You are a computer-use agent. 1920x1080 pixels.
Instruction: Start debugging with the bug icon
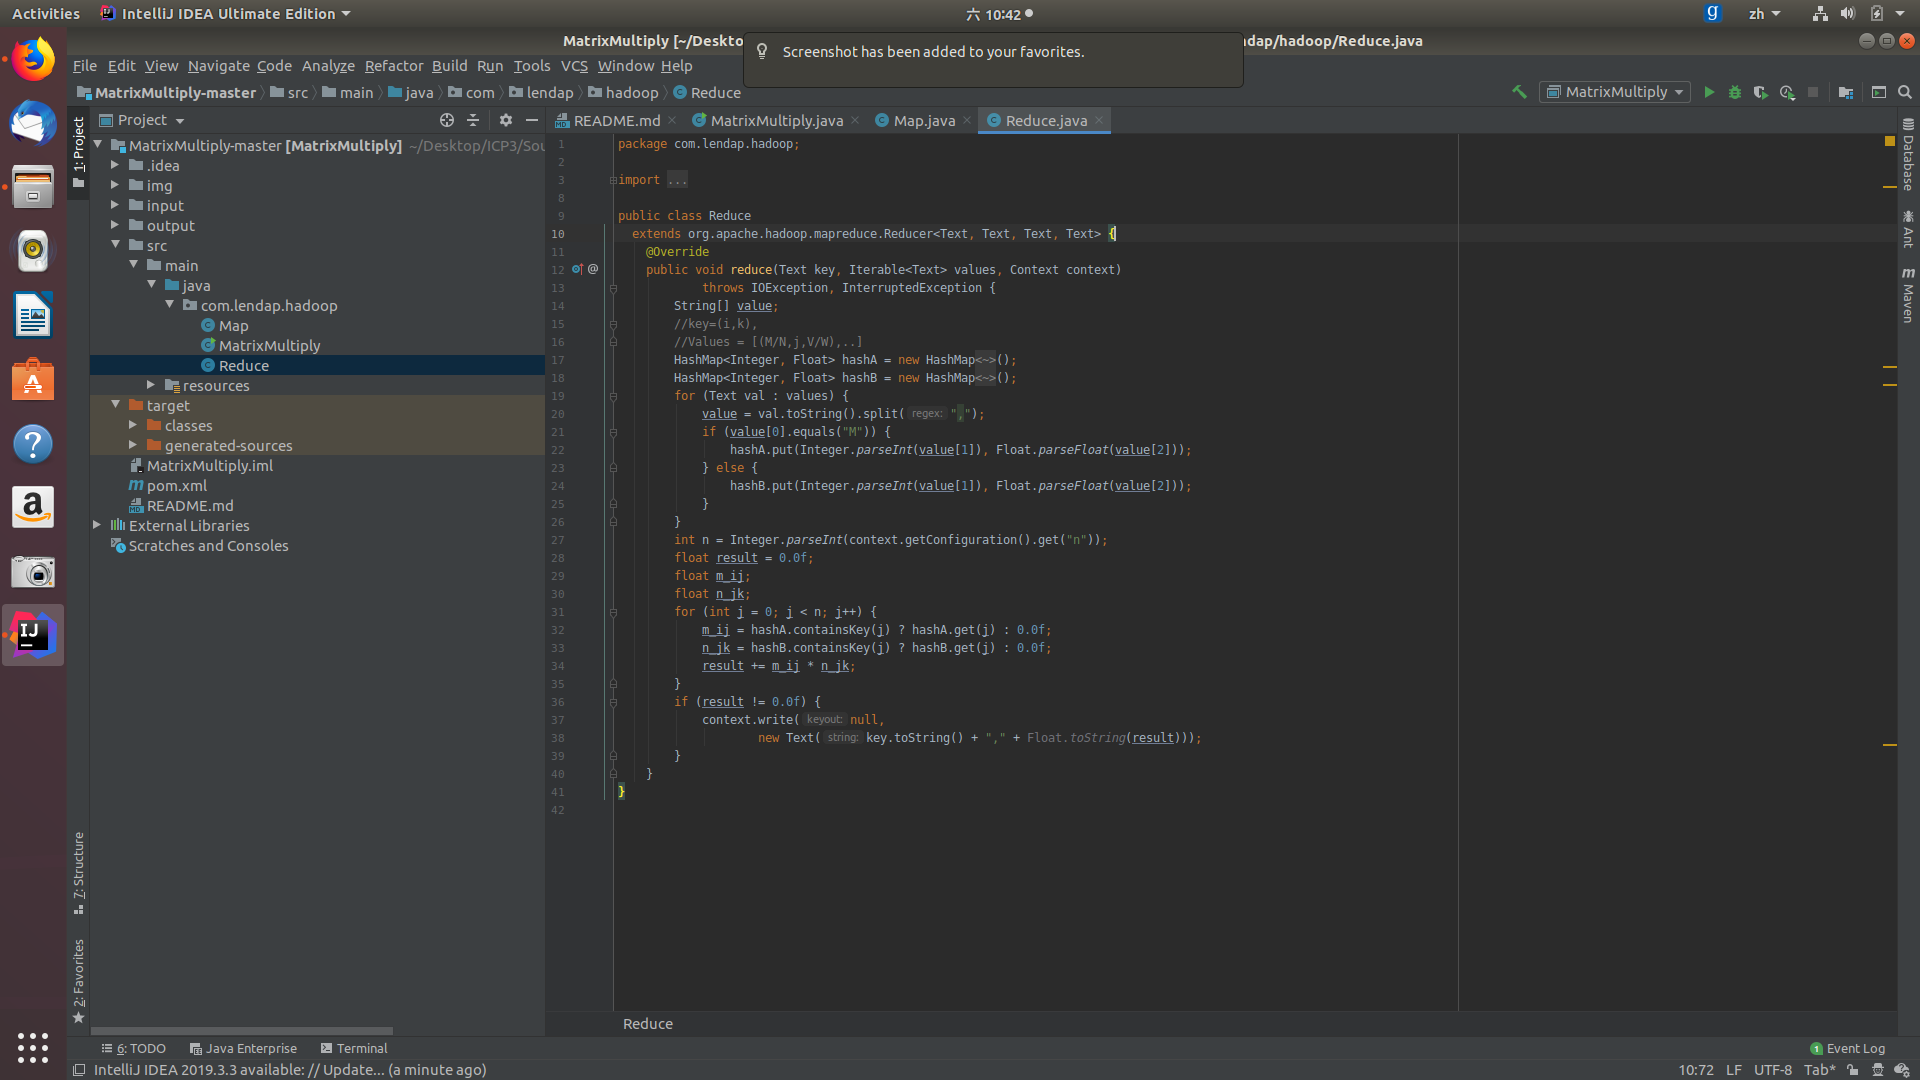click(x=1735, y=92)
